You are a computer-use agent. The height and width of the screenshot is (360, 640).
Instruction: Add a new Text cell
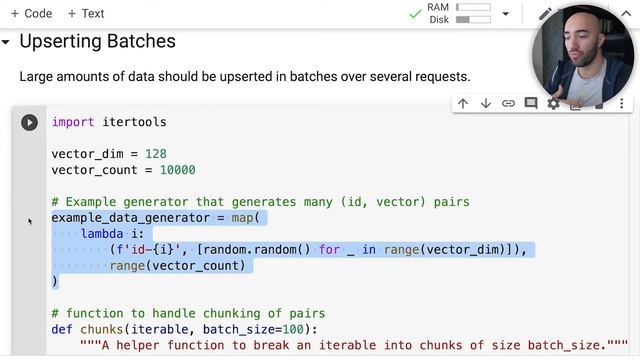pyautogui.click(x=86, y=13)
